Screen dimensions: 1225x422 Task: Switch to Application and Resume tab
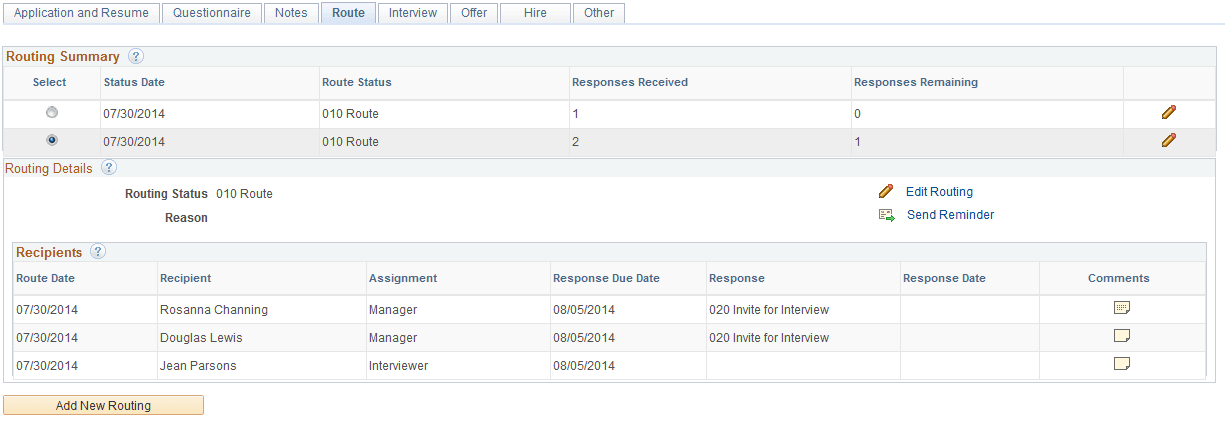(82, 13)
